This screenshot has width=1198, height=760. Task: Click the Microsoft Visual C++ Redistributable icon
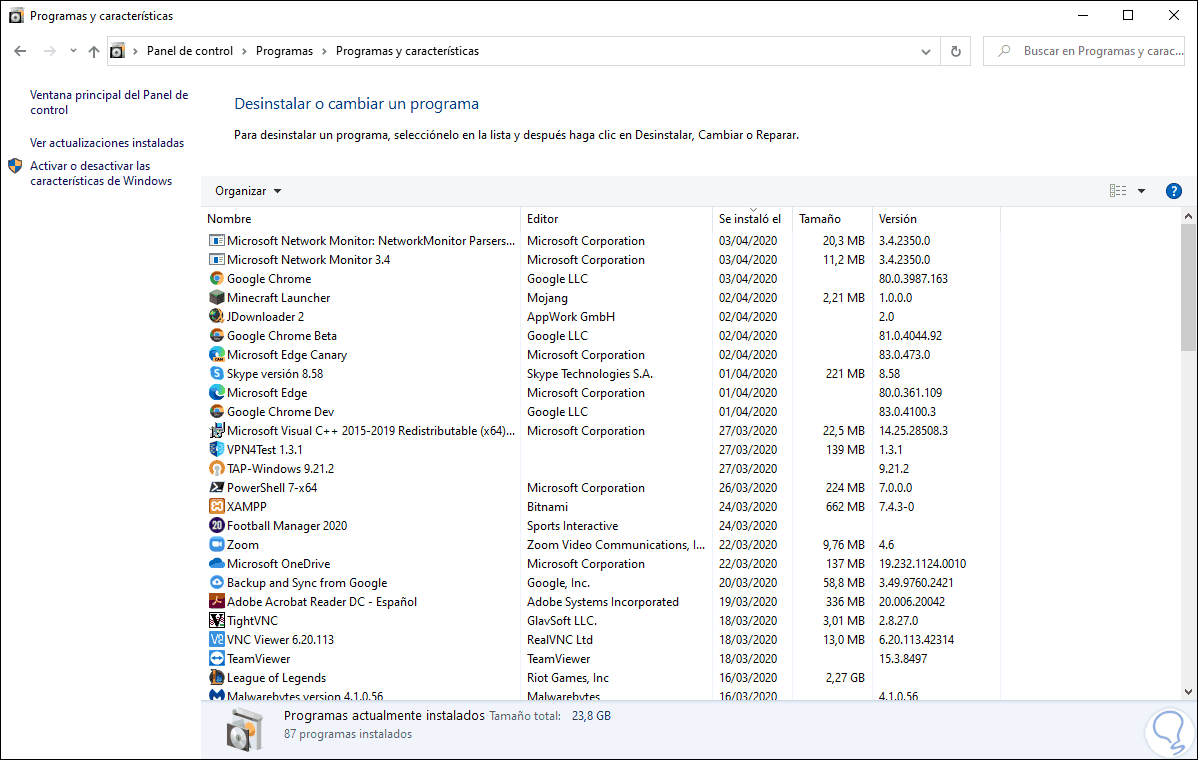point(217,431)
